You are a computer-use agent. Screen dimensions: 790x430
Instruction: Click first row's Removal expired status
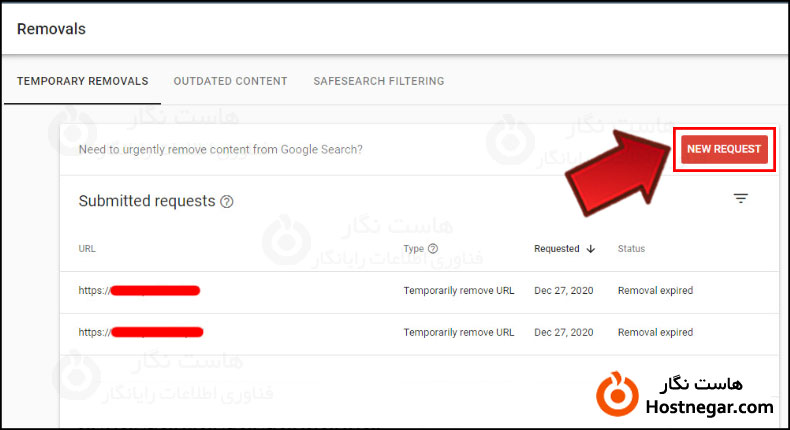(x=655, y=291)
